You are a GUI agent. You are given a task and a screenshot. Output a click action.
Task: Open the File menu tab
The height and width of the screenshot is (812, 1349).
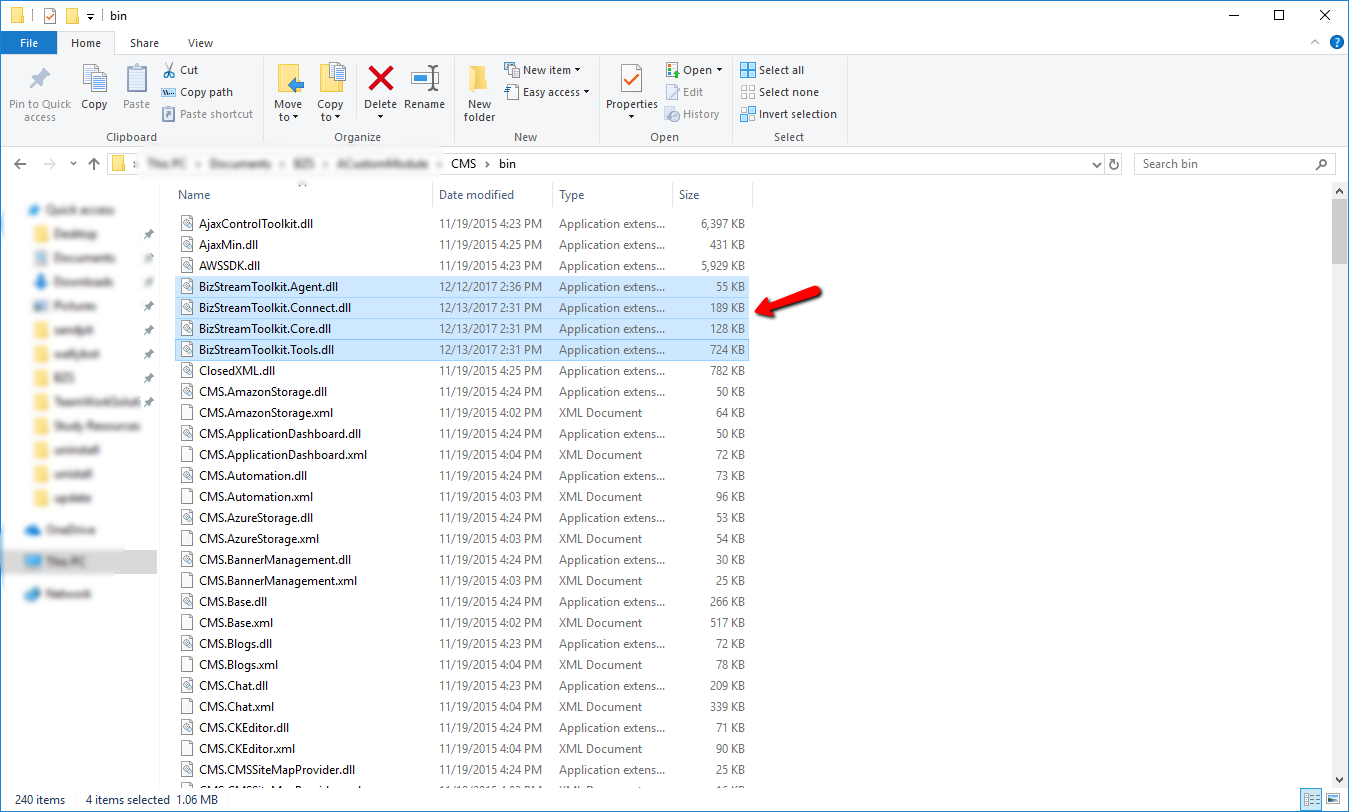(29, 43)
